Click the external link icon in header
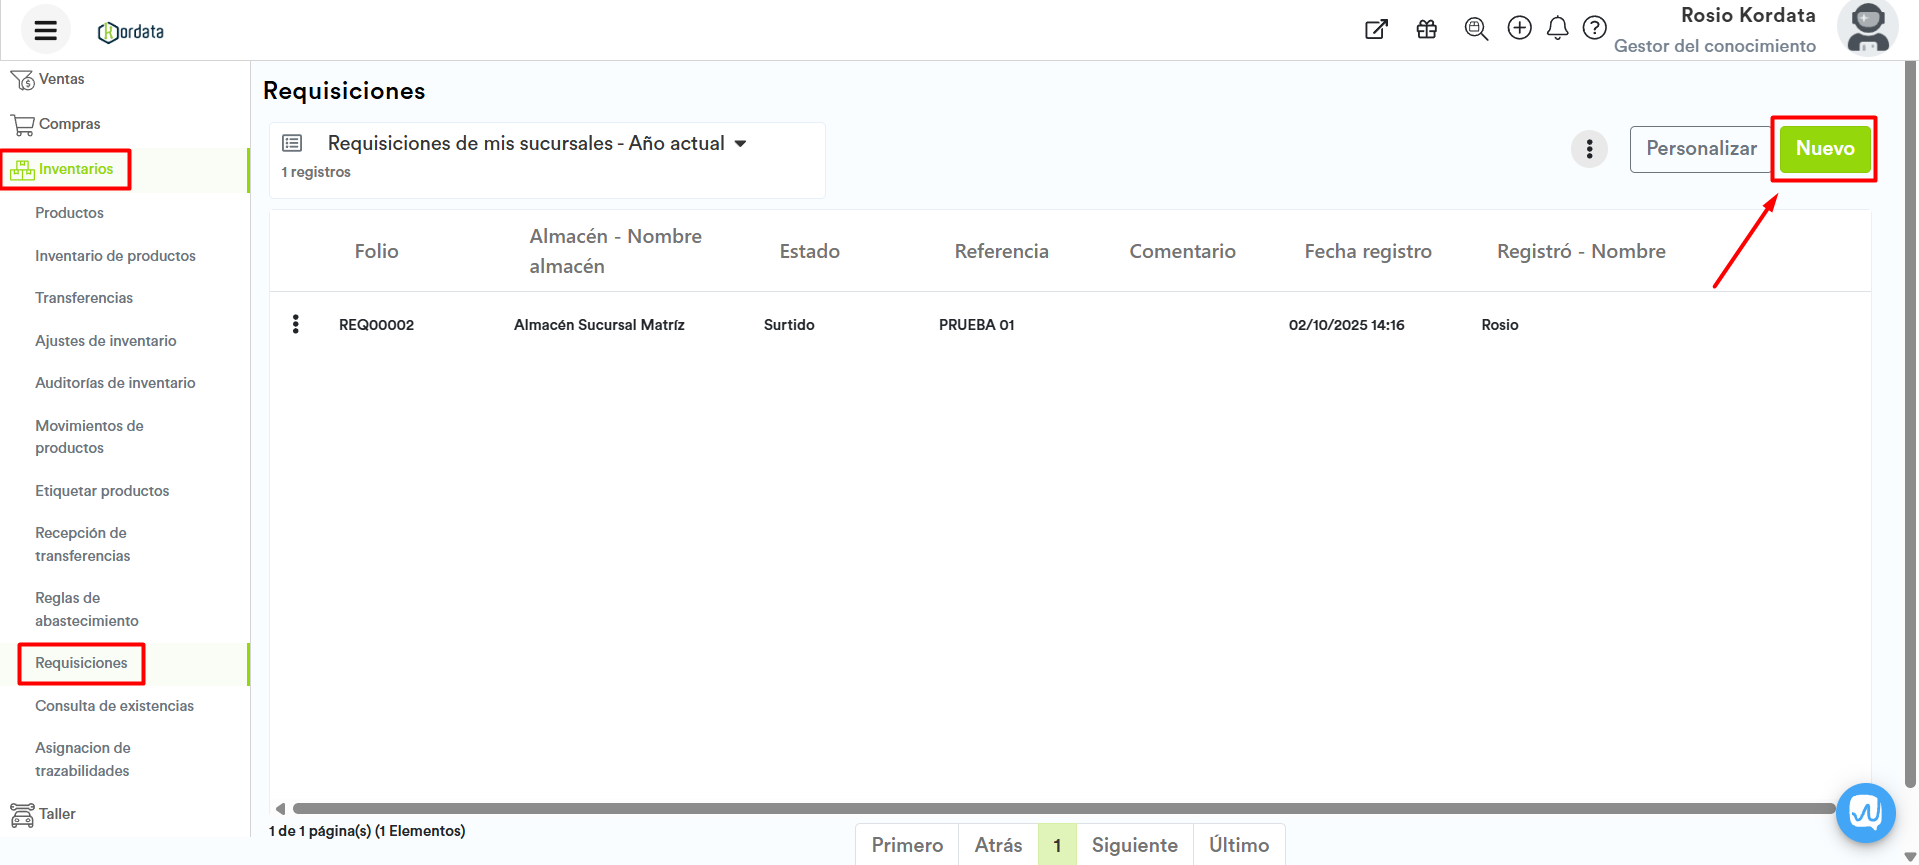 (x=1376, y=29)
